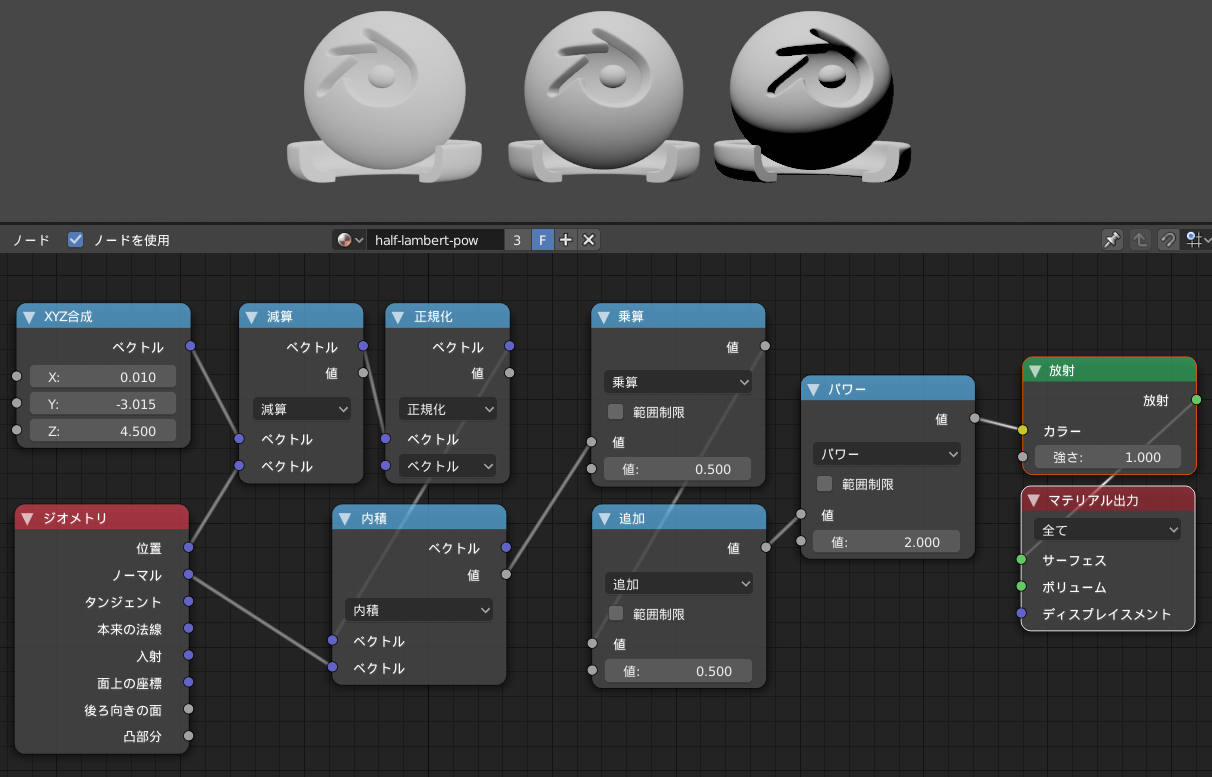Click 本来の法線 output socket on ジオメトリ node
The image size is (1212, 777).
(x=189, y=629)
